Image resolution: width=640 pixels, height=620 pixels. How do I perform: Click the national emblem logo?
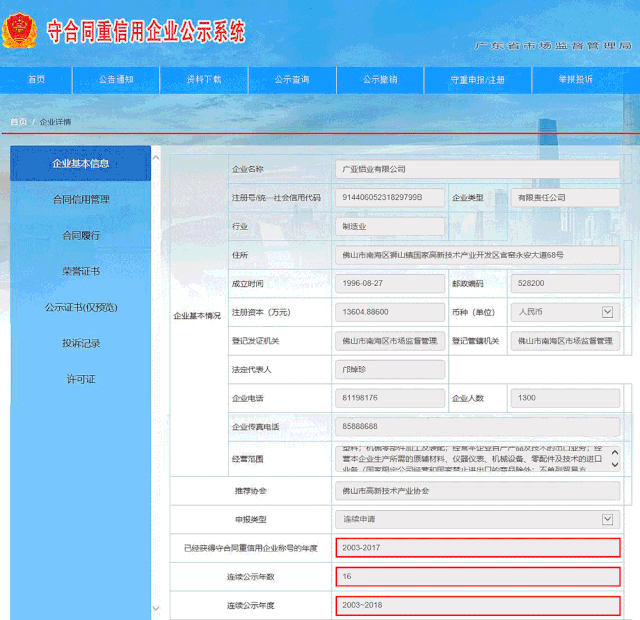click(x=20, y=30)
